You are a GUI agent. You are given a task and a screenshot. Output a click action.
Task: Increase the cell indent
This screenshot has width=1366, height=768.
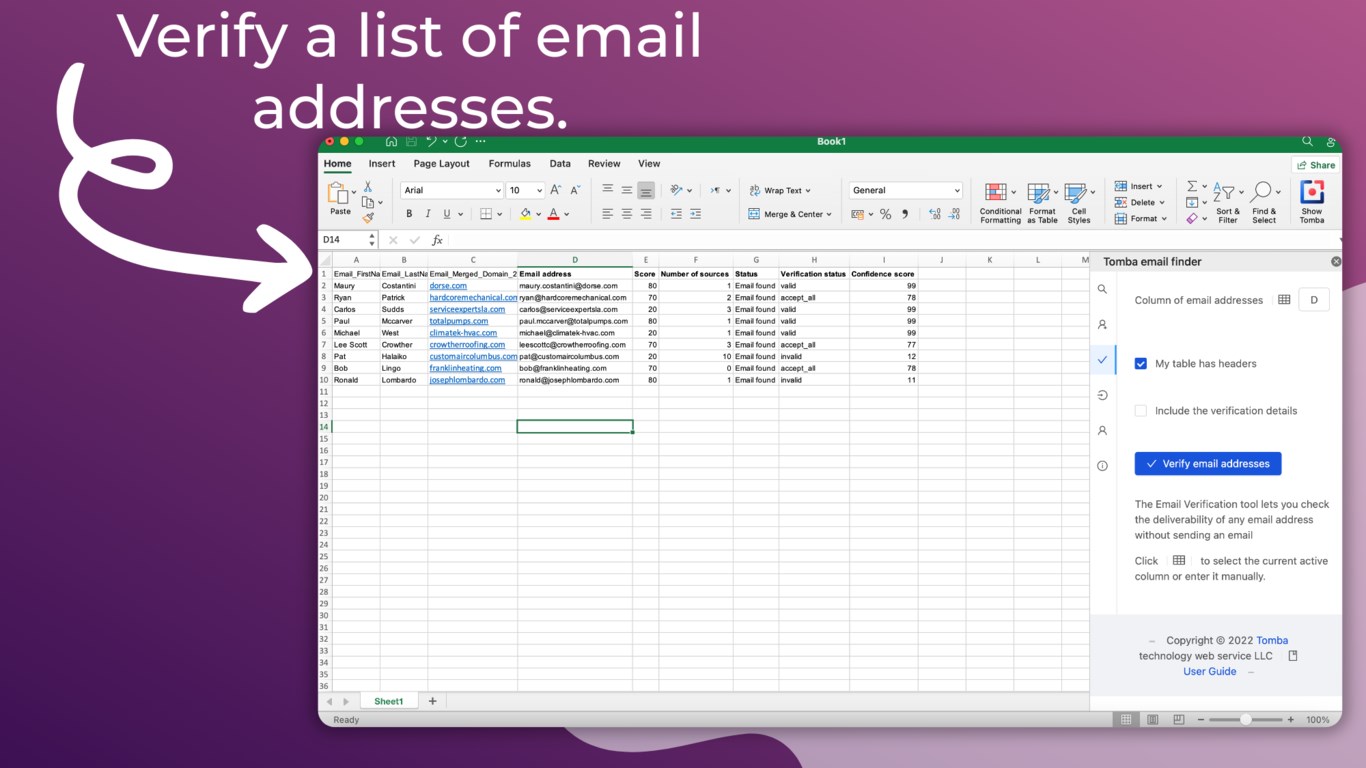695,214
